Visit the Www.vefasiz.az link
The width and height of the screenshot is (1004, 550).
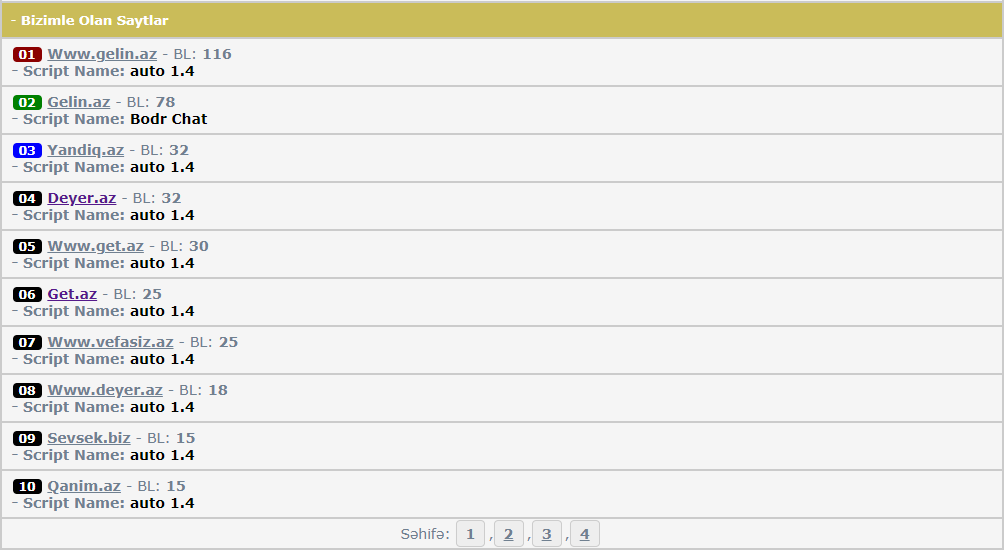pyautogui.click(x=110, y=342)
